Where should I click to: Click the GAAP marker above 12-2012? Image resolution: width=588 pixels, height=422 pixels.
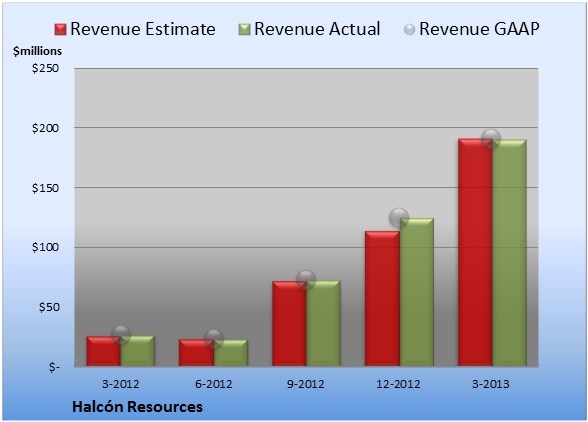tap(399, 218)
